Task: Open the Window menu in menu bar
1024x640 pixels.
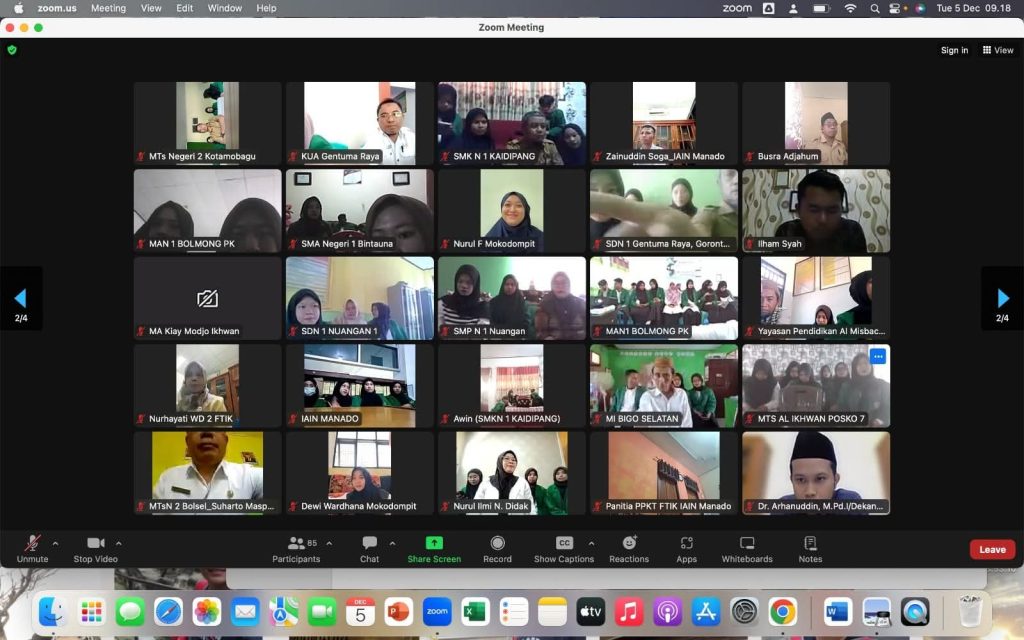Action: (225, 8)
